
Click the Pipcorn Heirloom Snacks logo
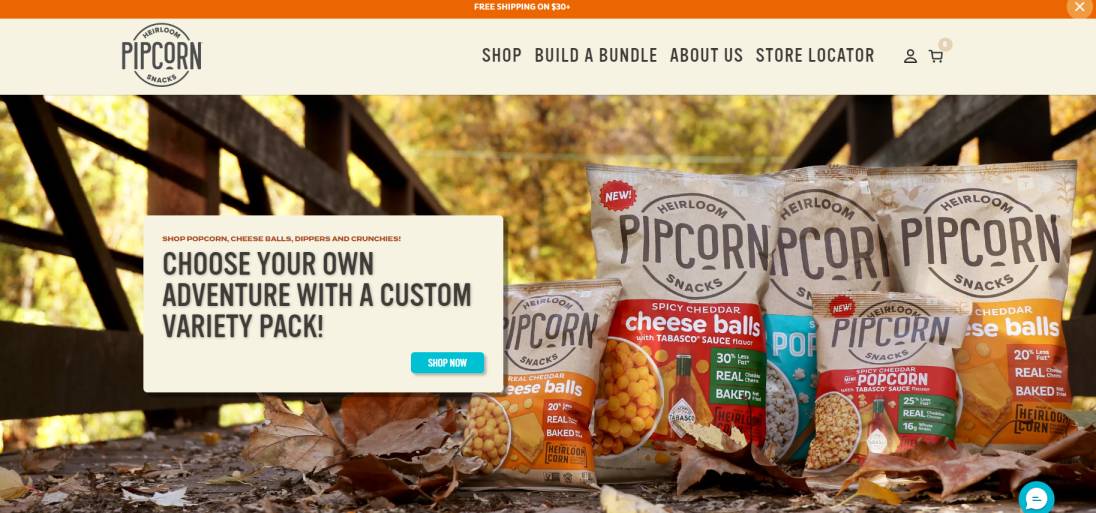point(161,55)
